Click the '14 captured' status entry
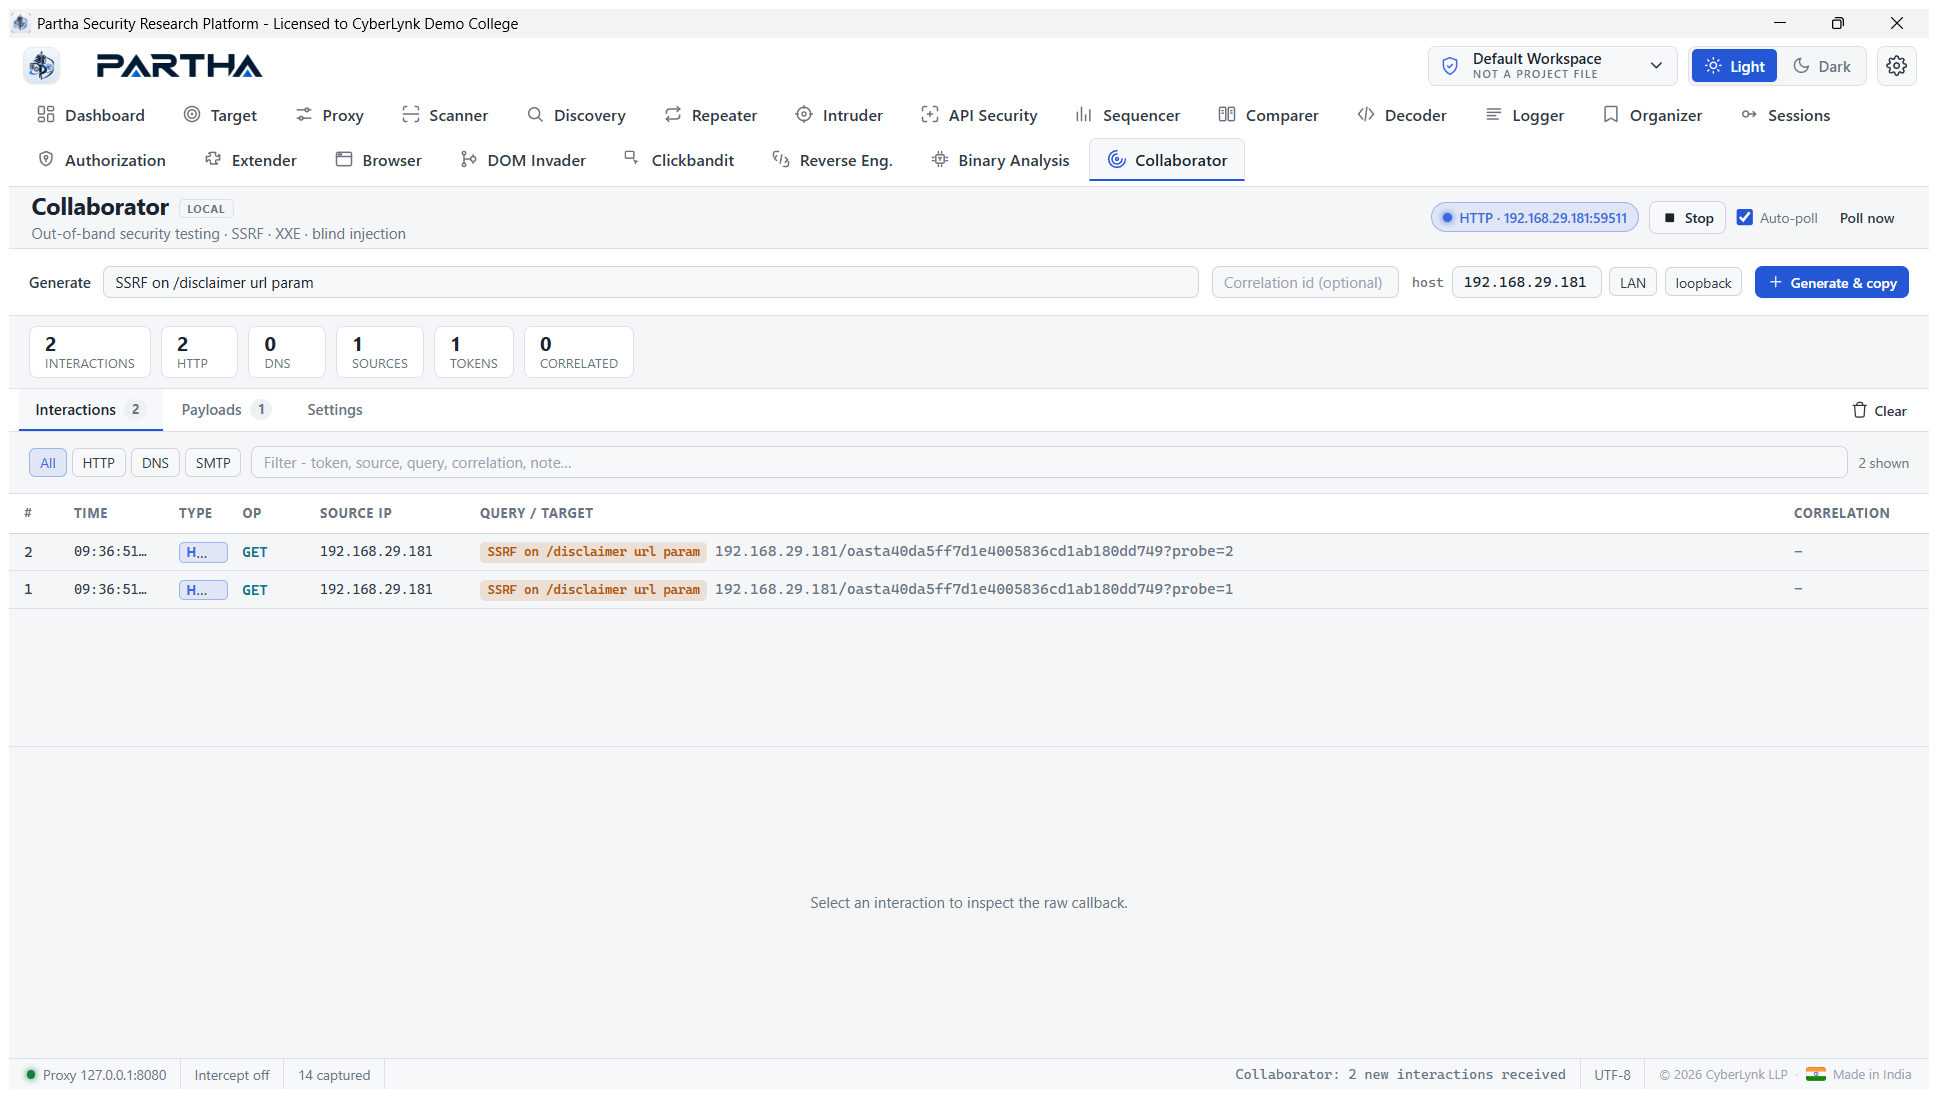The image size is (1938, 1098). click(x=334, y=1075)
